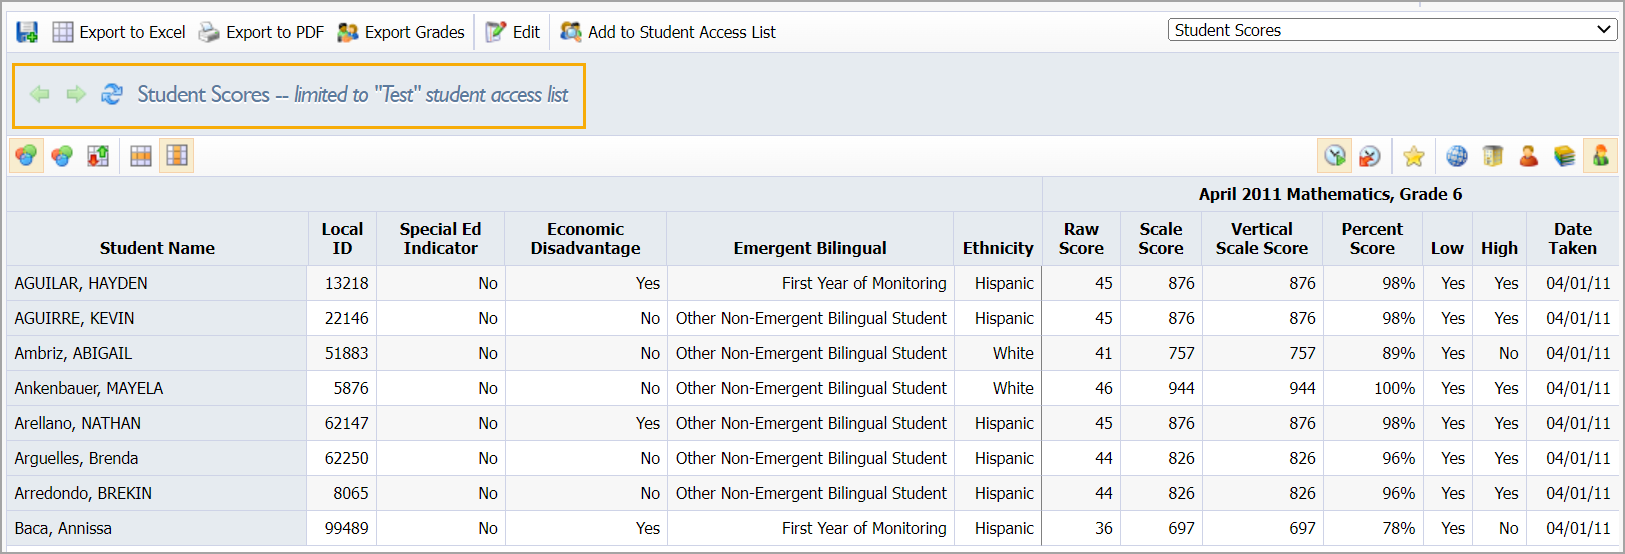Viewport: 1625px width, 554px height.
Task: Select the AGUILAR, HAYDEN student row
Action: click(81, 283)
